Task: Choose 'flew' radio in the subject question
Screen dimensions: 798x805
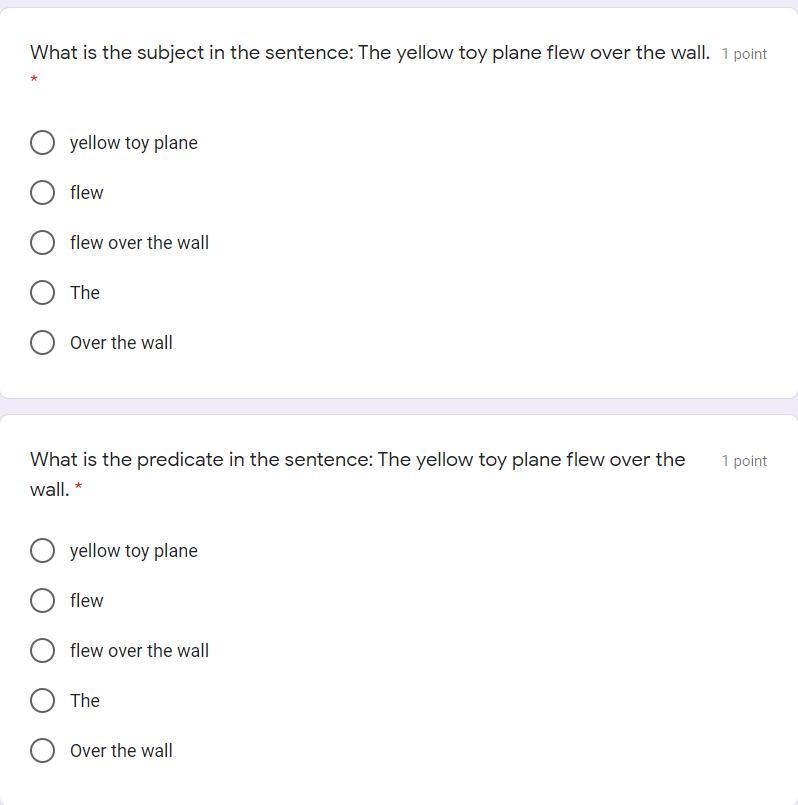Action: 42,193
